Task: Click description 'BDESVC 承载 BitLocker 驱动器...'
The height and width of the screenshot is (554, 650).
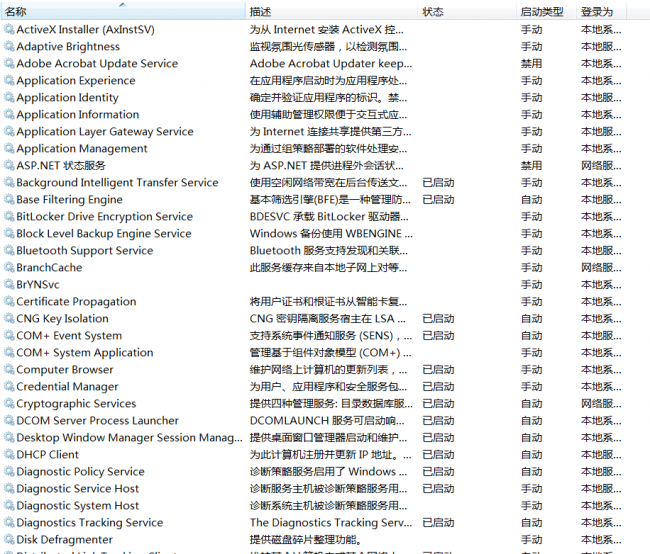Action: pos(329,216)
